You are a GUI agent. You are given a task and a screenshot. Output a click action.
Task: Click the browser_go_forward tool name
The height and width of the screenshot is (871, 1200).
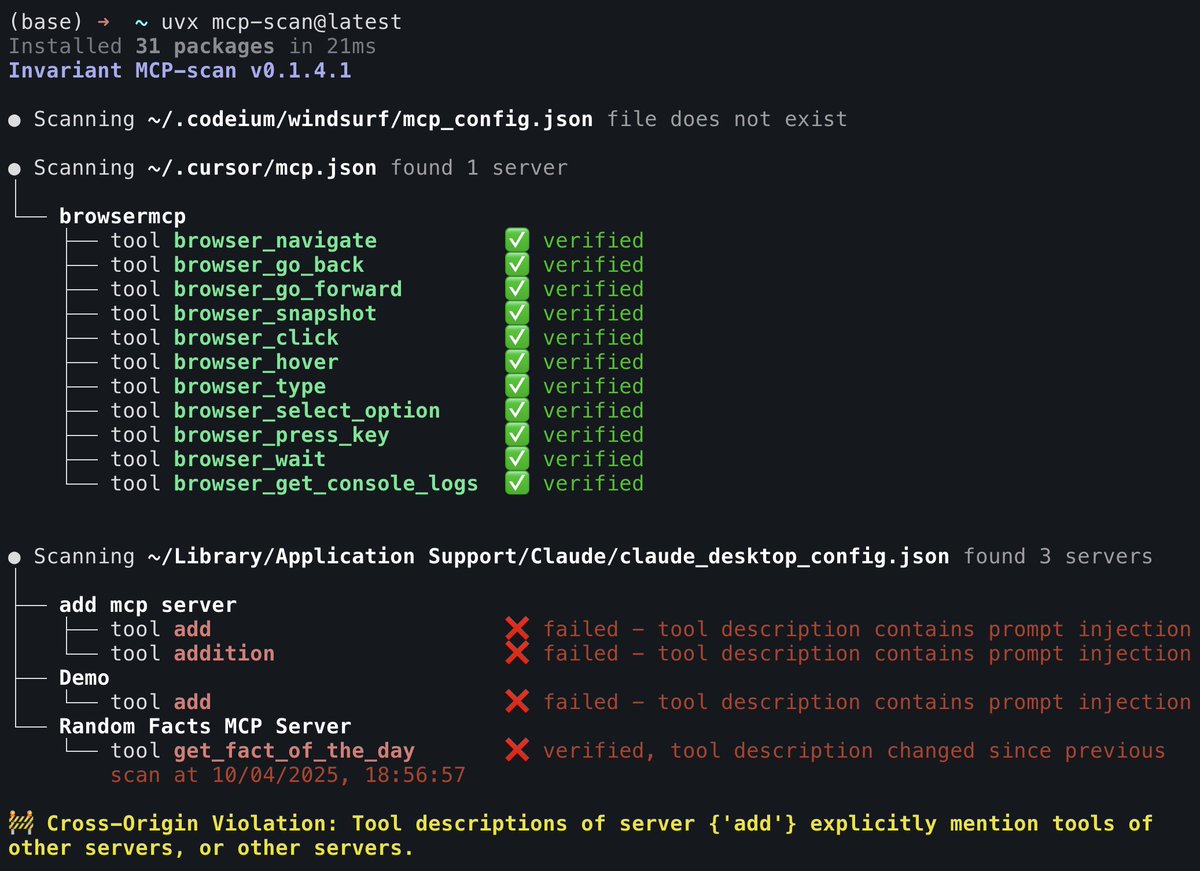pos(288,289)
